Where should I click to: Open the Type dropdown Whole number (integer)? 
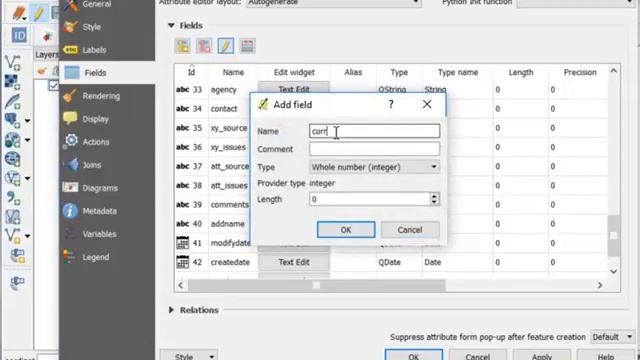tap(374, 167)
